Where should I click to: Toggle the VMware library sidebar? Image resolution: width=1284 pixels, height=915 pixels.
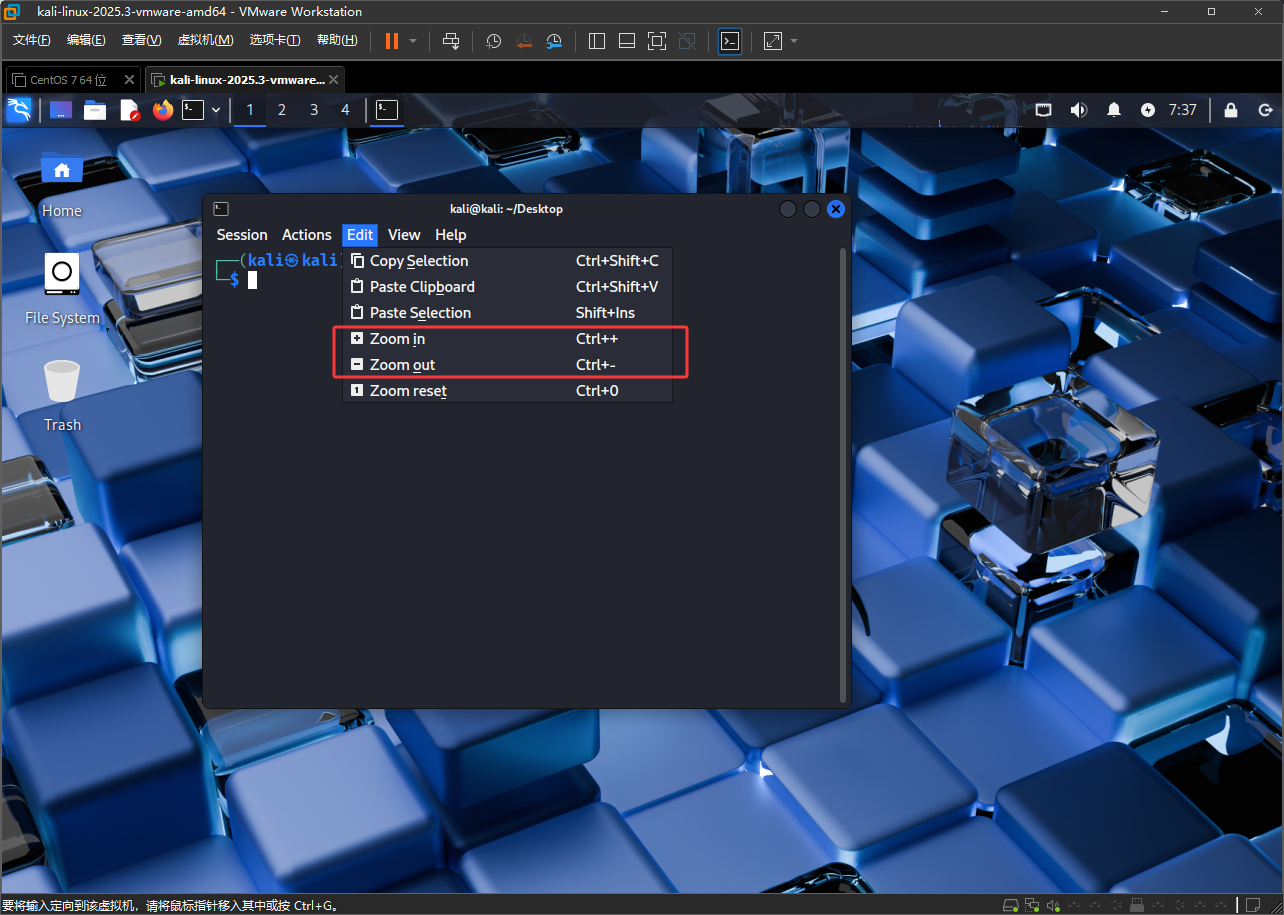597,41
